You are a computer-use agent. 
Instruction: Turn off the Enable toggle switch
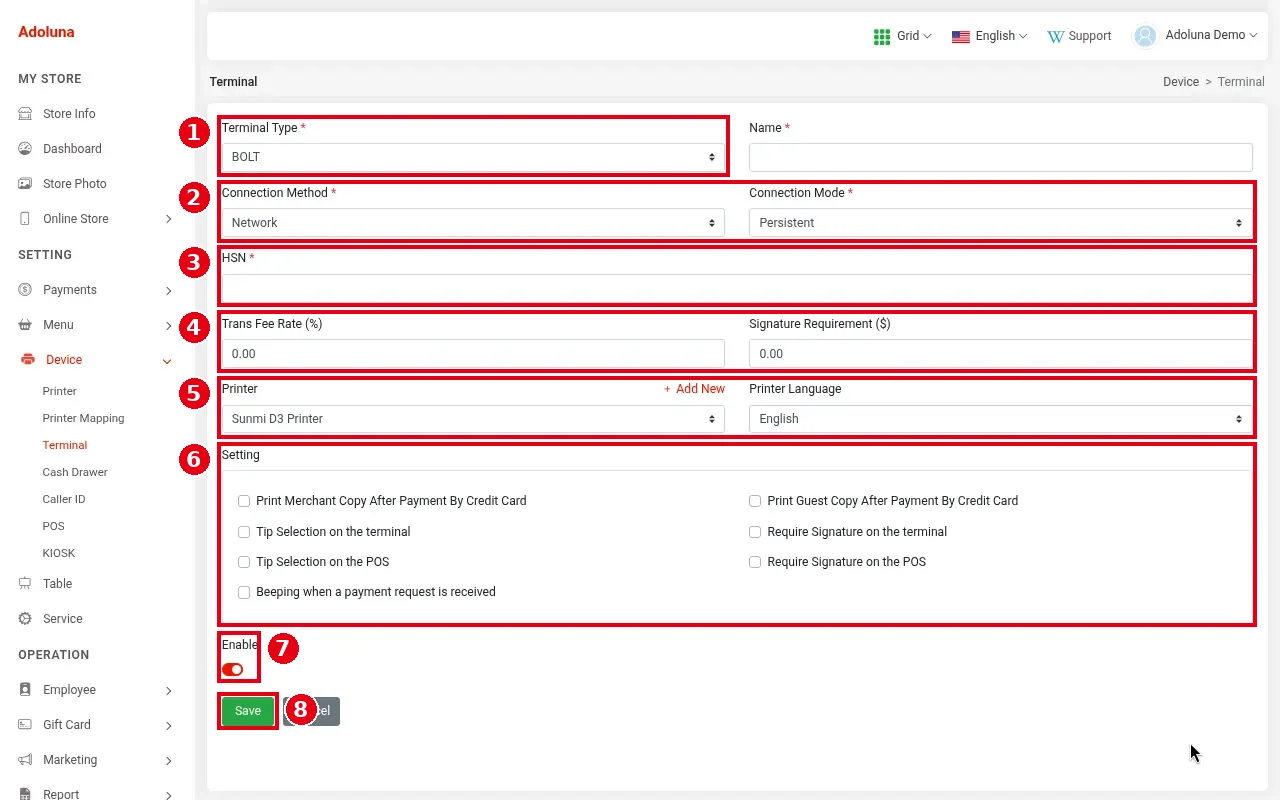(233, 669)
